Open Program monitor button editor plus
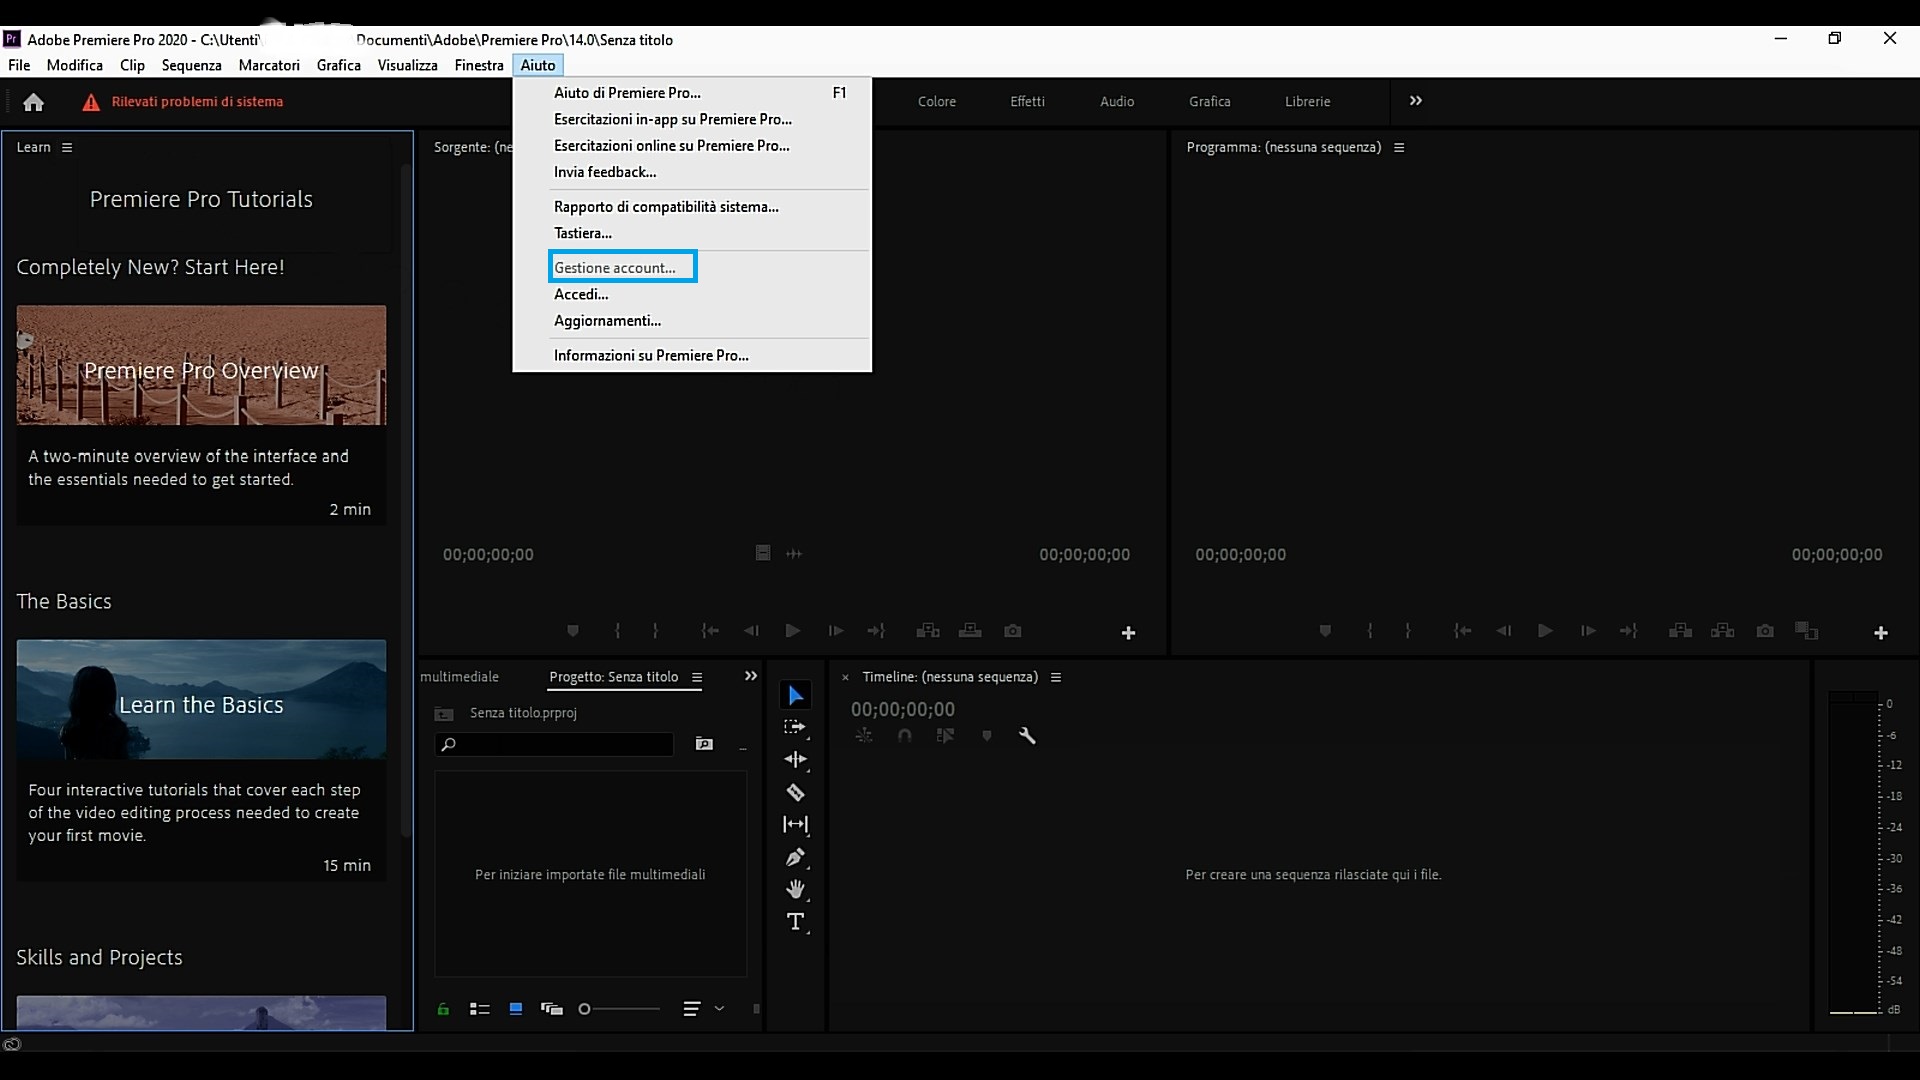 (x=1880, y=633)
